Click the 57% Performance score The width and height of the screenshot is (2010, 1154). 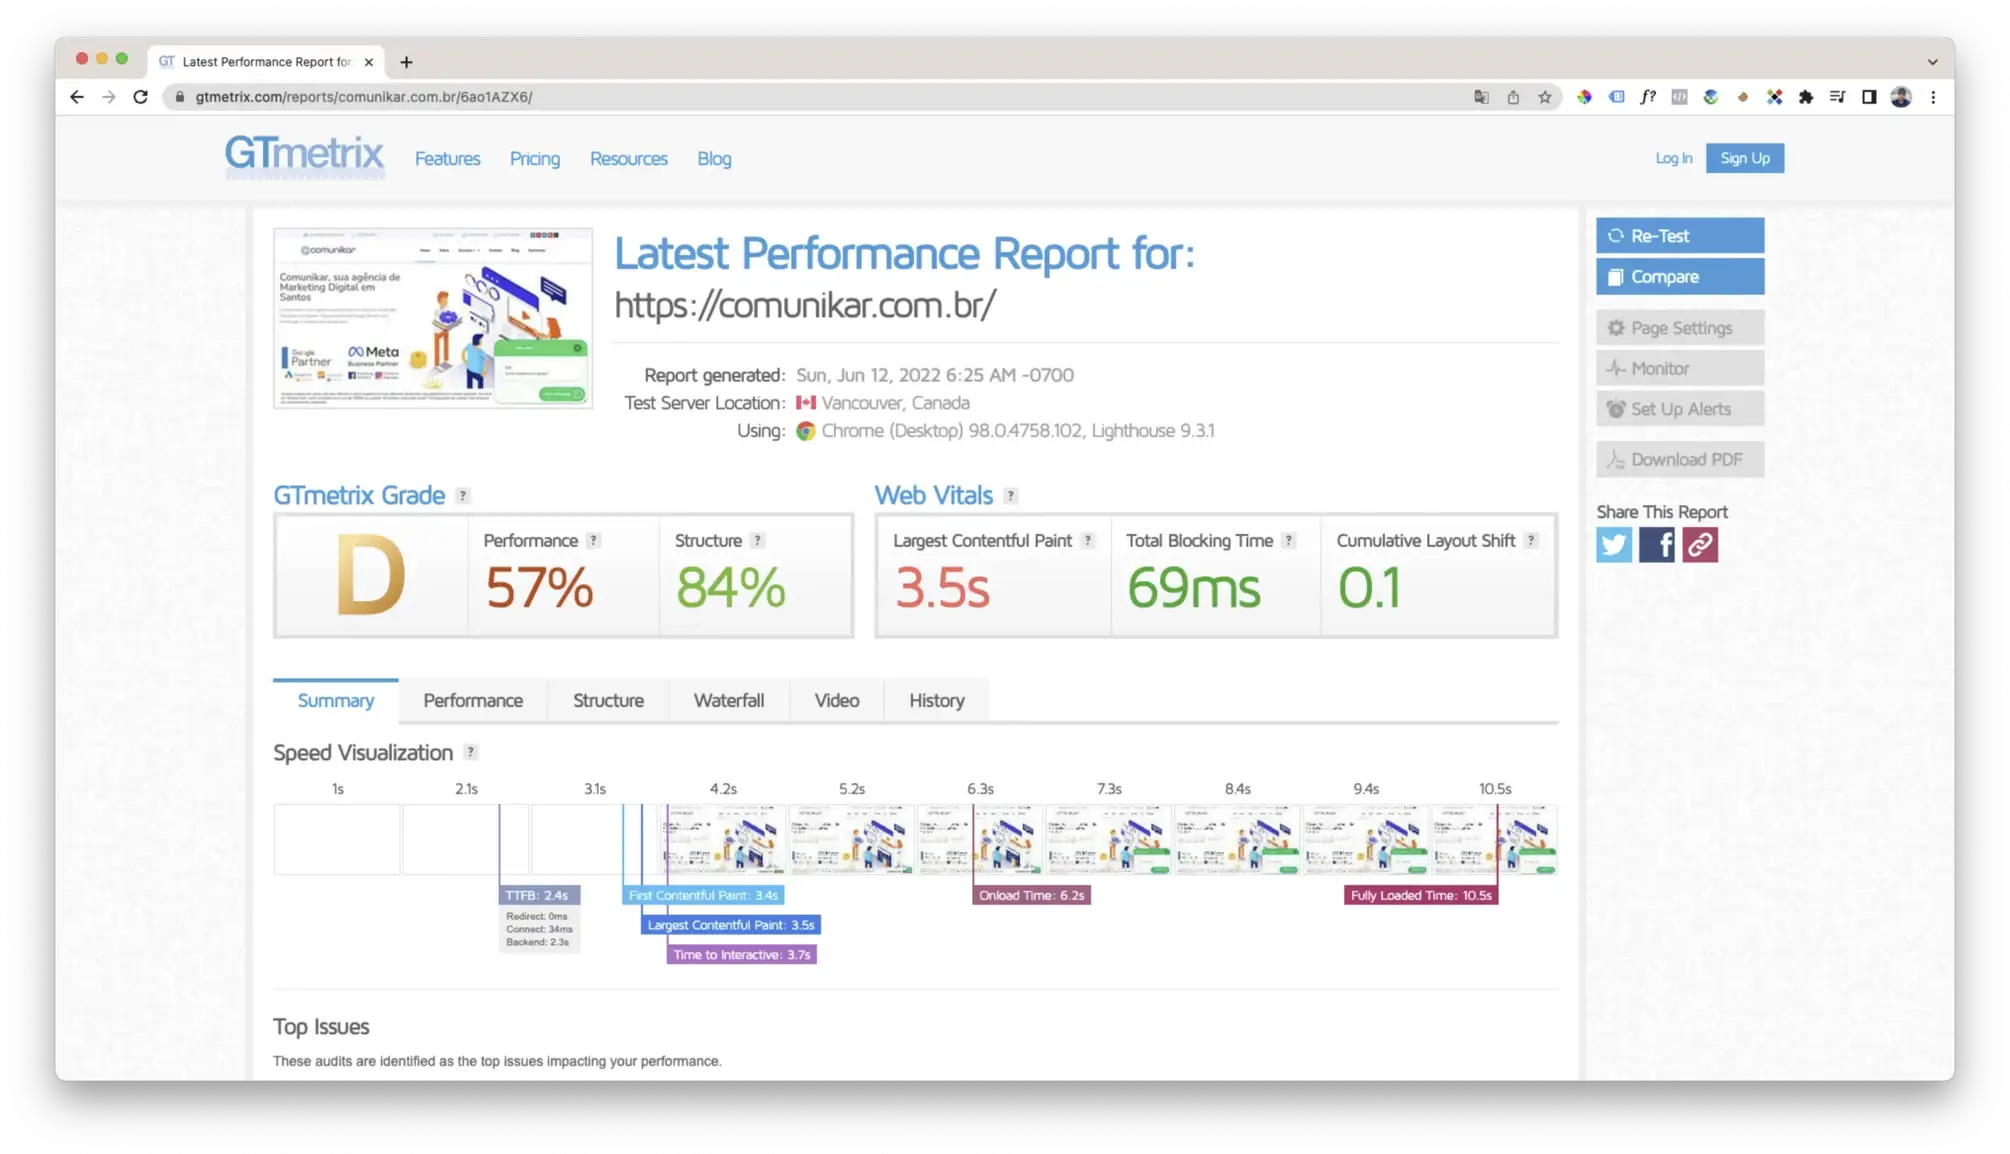tap(539, 588)
